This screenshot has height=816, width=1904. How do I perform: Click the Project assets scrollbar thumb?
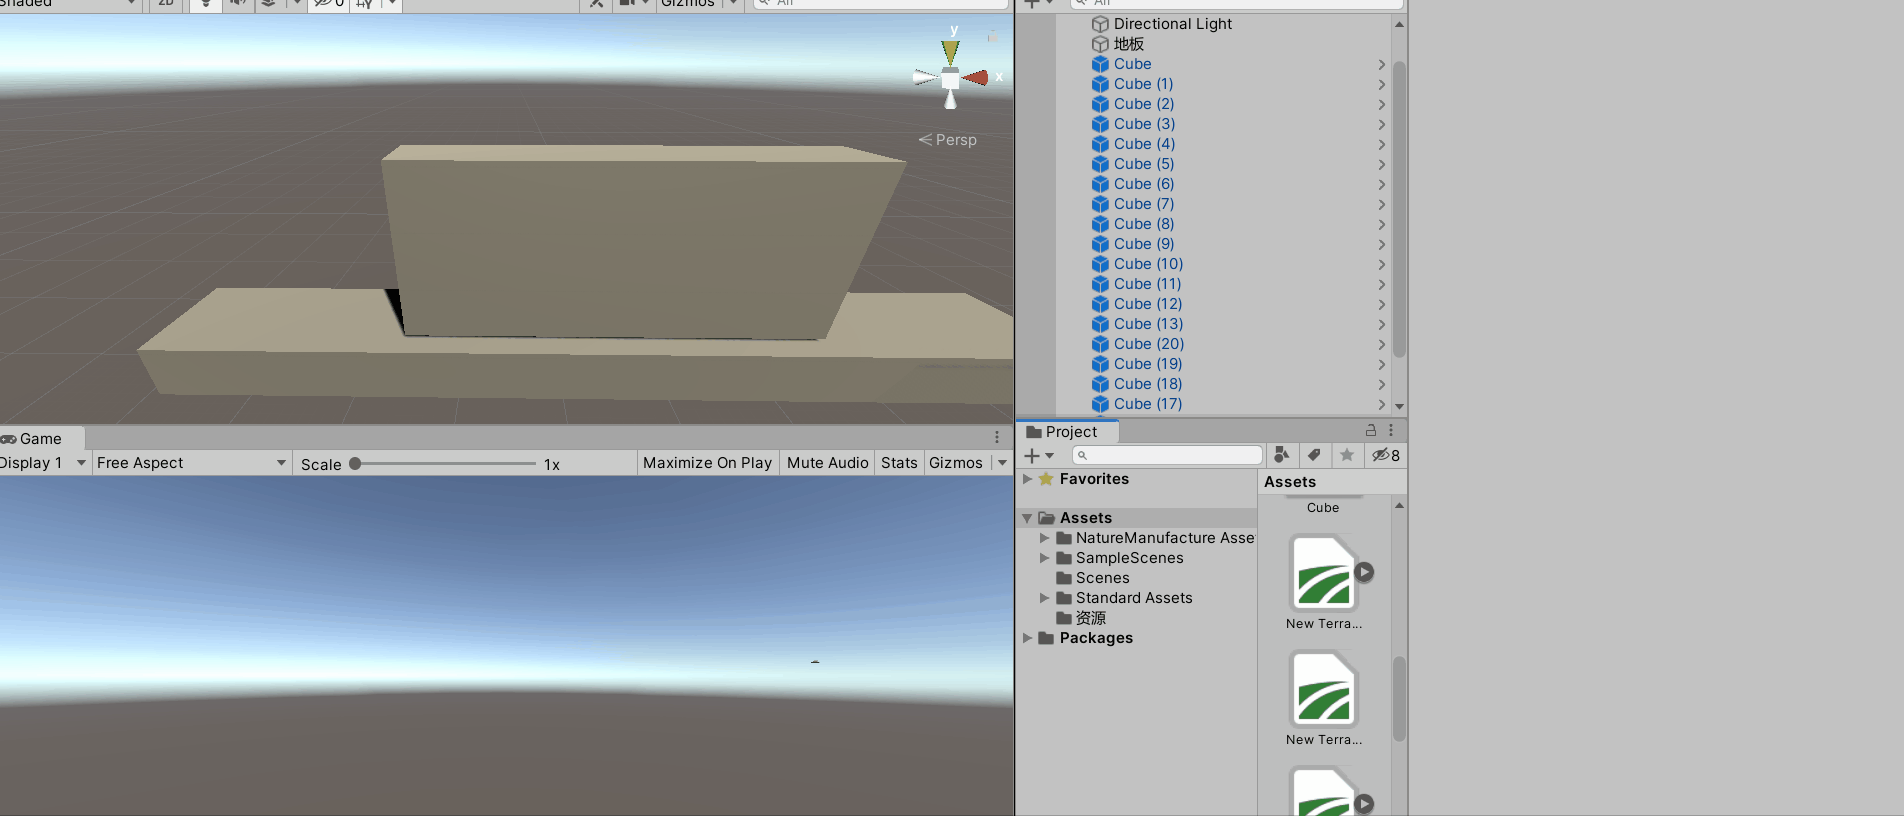1399,698
